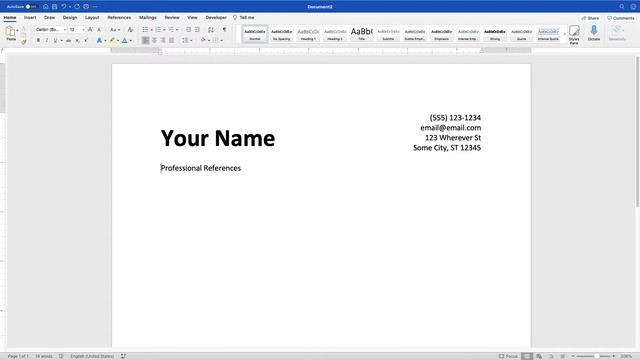Undo the last action

click(64, 7)
